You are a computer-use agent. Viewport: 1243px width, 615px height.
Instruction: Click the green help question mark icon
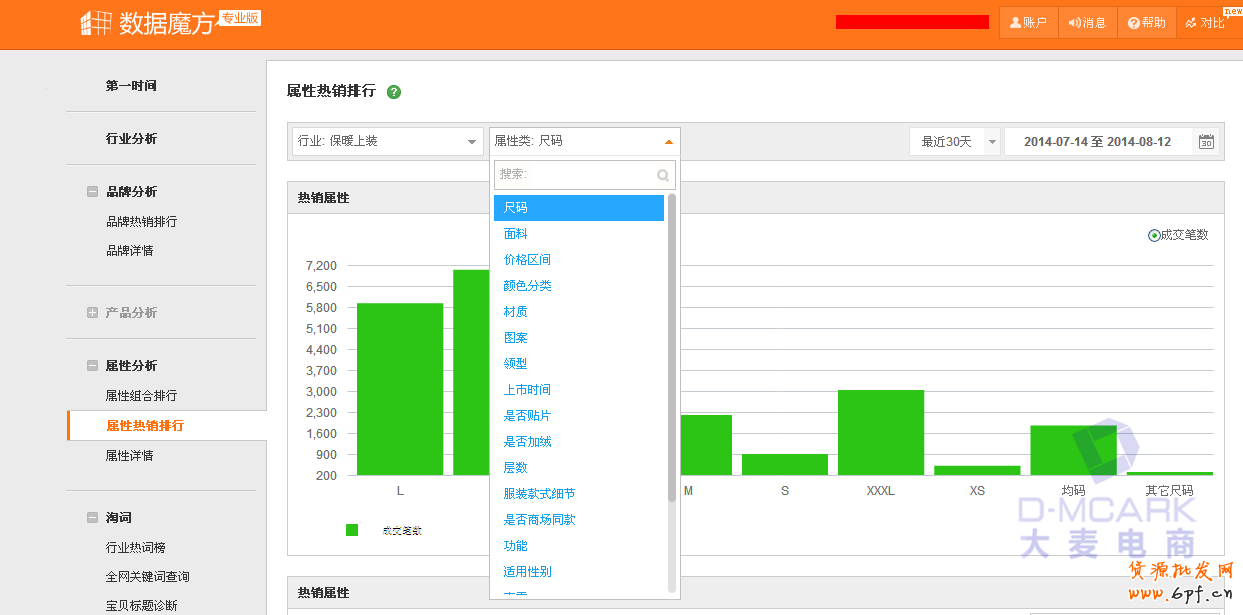[394, 92]
